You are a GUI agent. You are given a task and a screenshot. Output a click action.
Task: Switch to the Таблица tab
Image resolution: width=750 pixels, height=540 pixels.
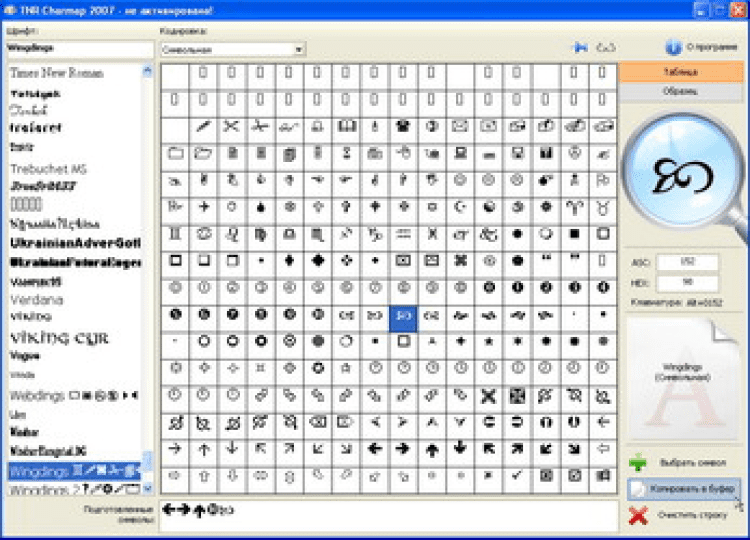point(681,72)
